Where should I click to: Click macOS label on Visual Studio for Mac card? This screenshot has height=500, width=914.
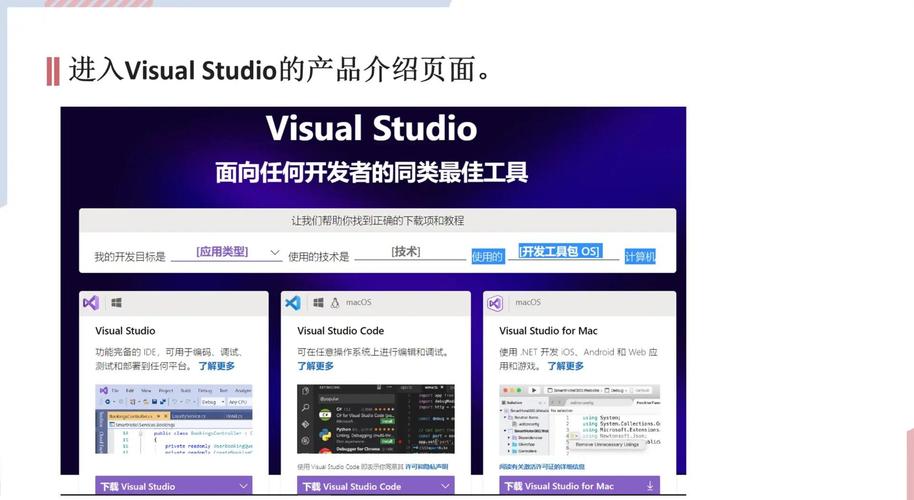[x=528, y=302]
